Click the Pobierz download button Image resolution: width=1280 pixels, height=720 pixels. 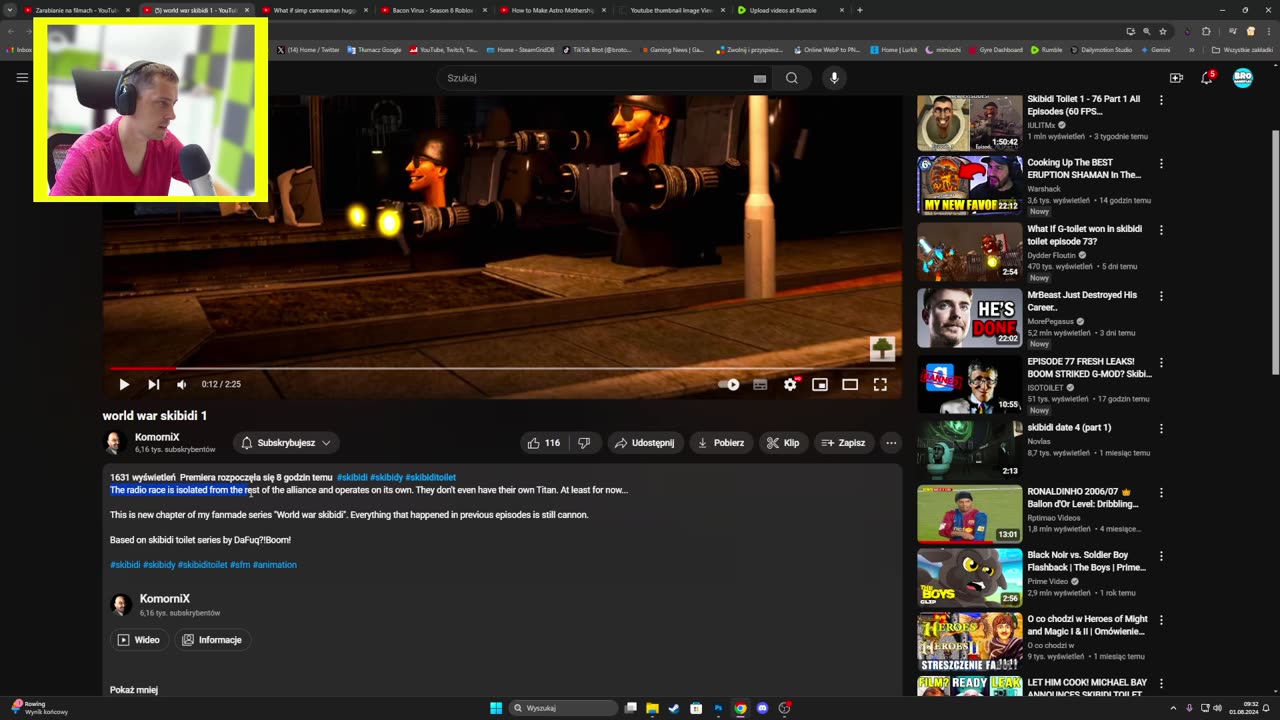[x=721, y=443]
